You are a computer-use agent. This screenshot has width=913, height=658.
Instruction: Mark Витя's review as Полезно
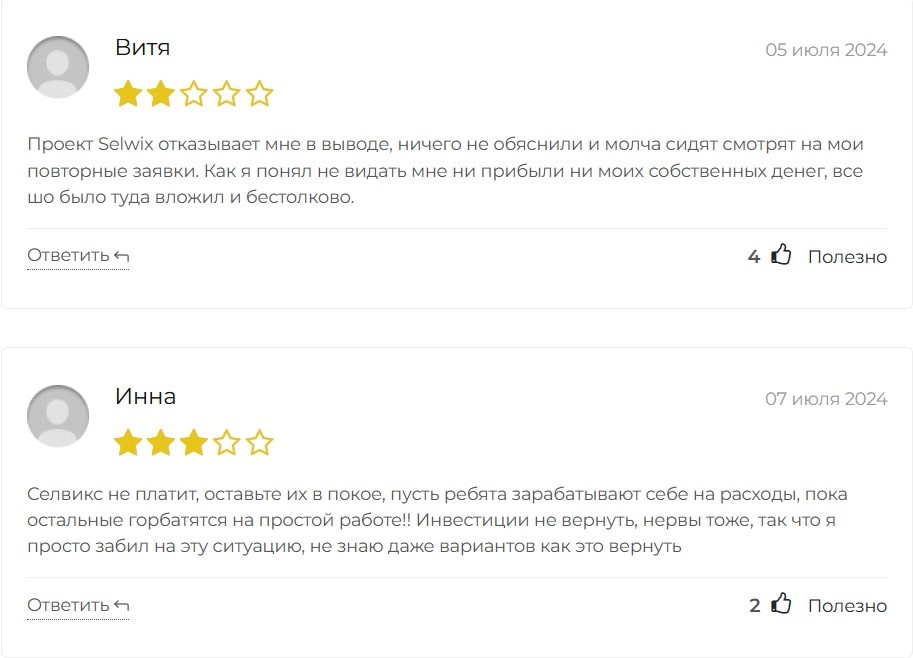847,257
